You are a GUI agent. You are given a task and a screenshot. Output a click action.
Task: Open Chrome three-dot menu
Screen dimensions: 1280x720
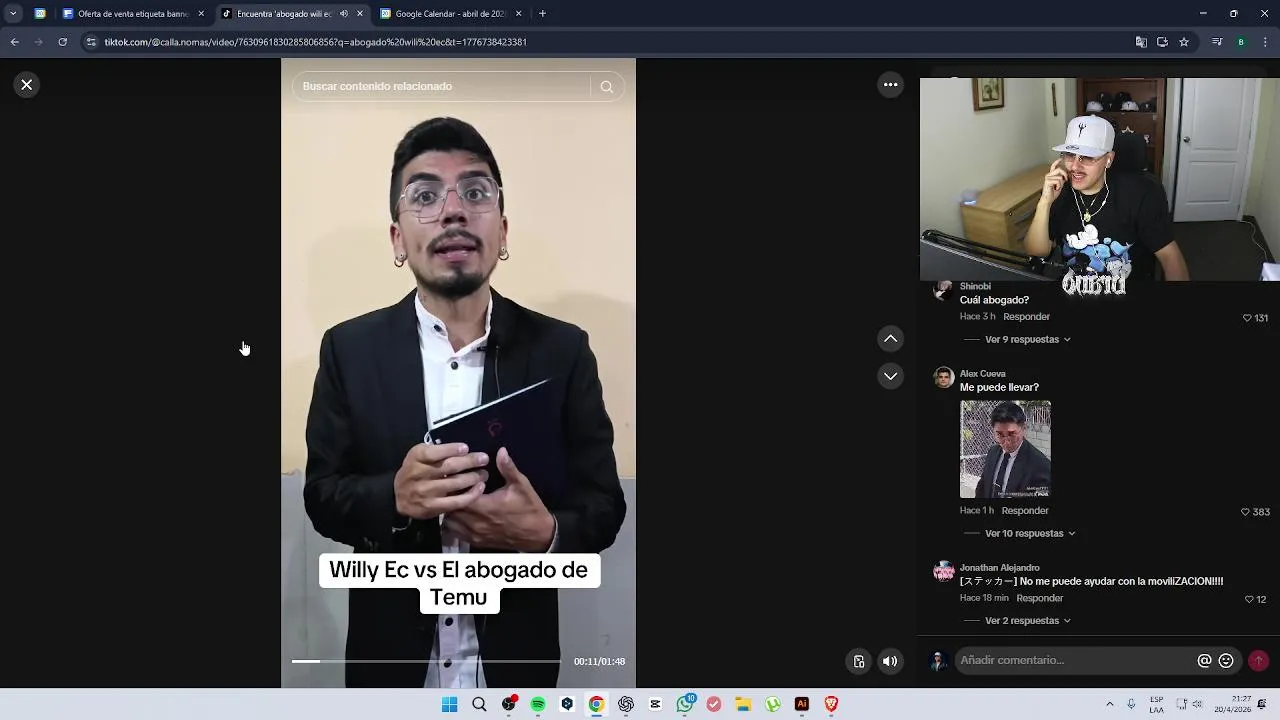(1264, 42)
